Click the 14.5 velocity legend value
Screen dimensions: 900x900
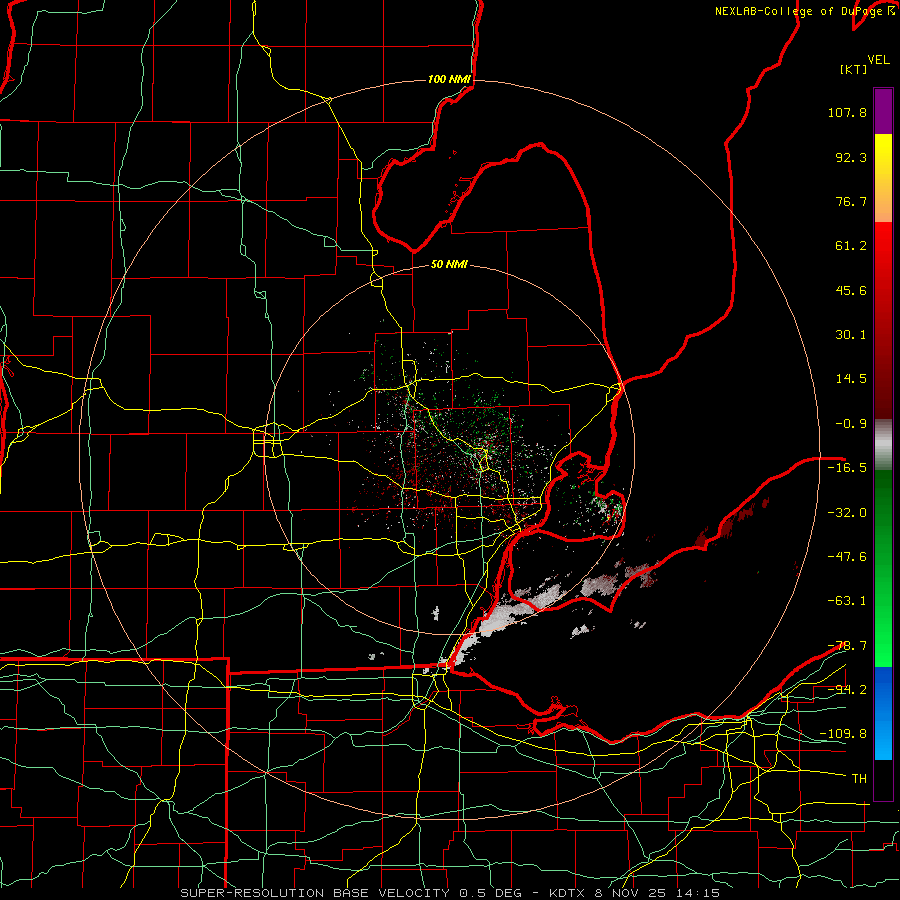[x=851, y=379]
